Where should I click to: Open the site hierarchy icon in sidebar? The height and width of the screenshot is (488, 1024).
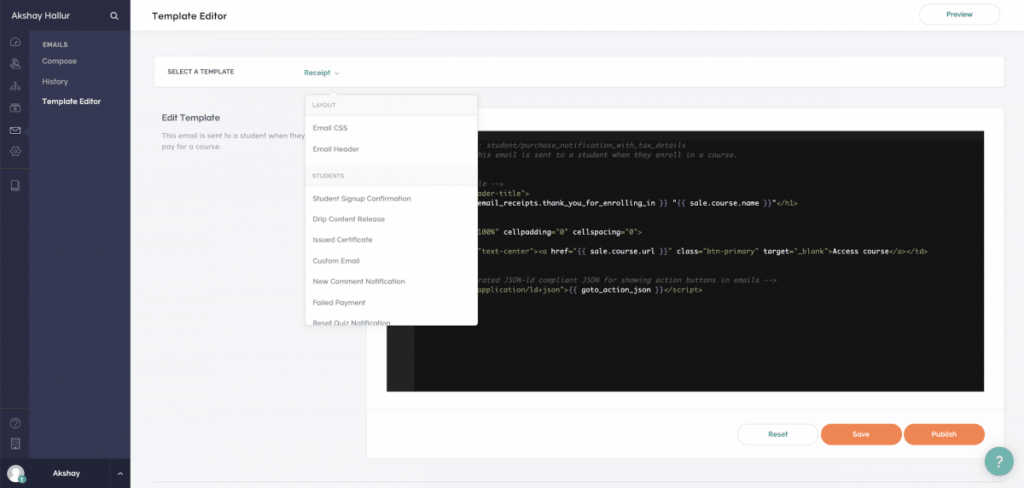pyautogui.click(x=15, y=86)
